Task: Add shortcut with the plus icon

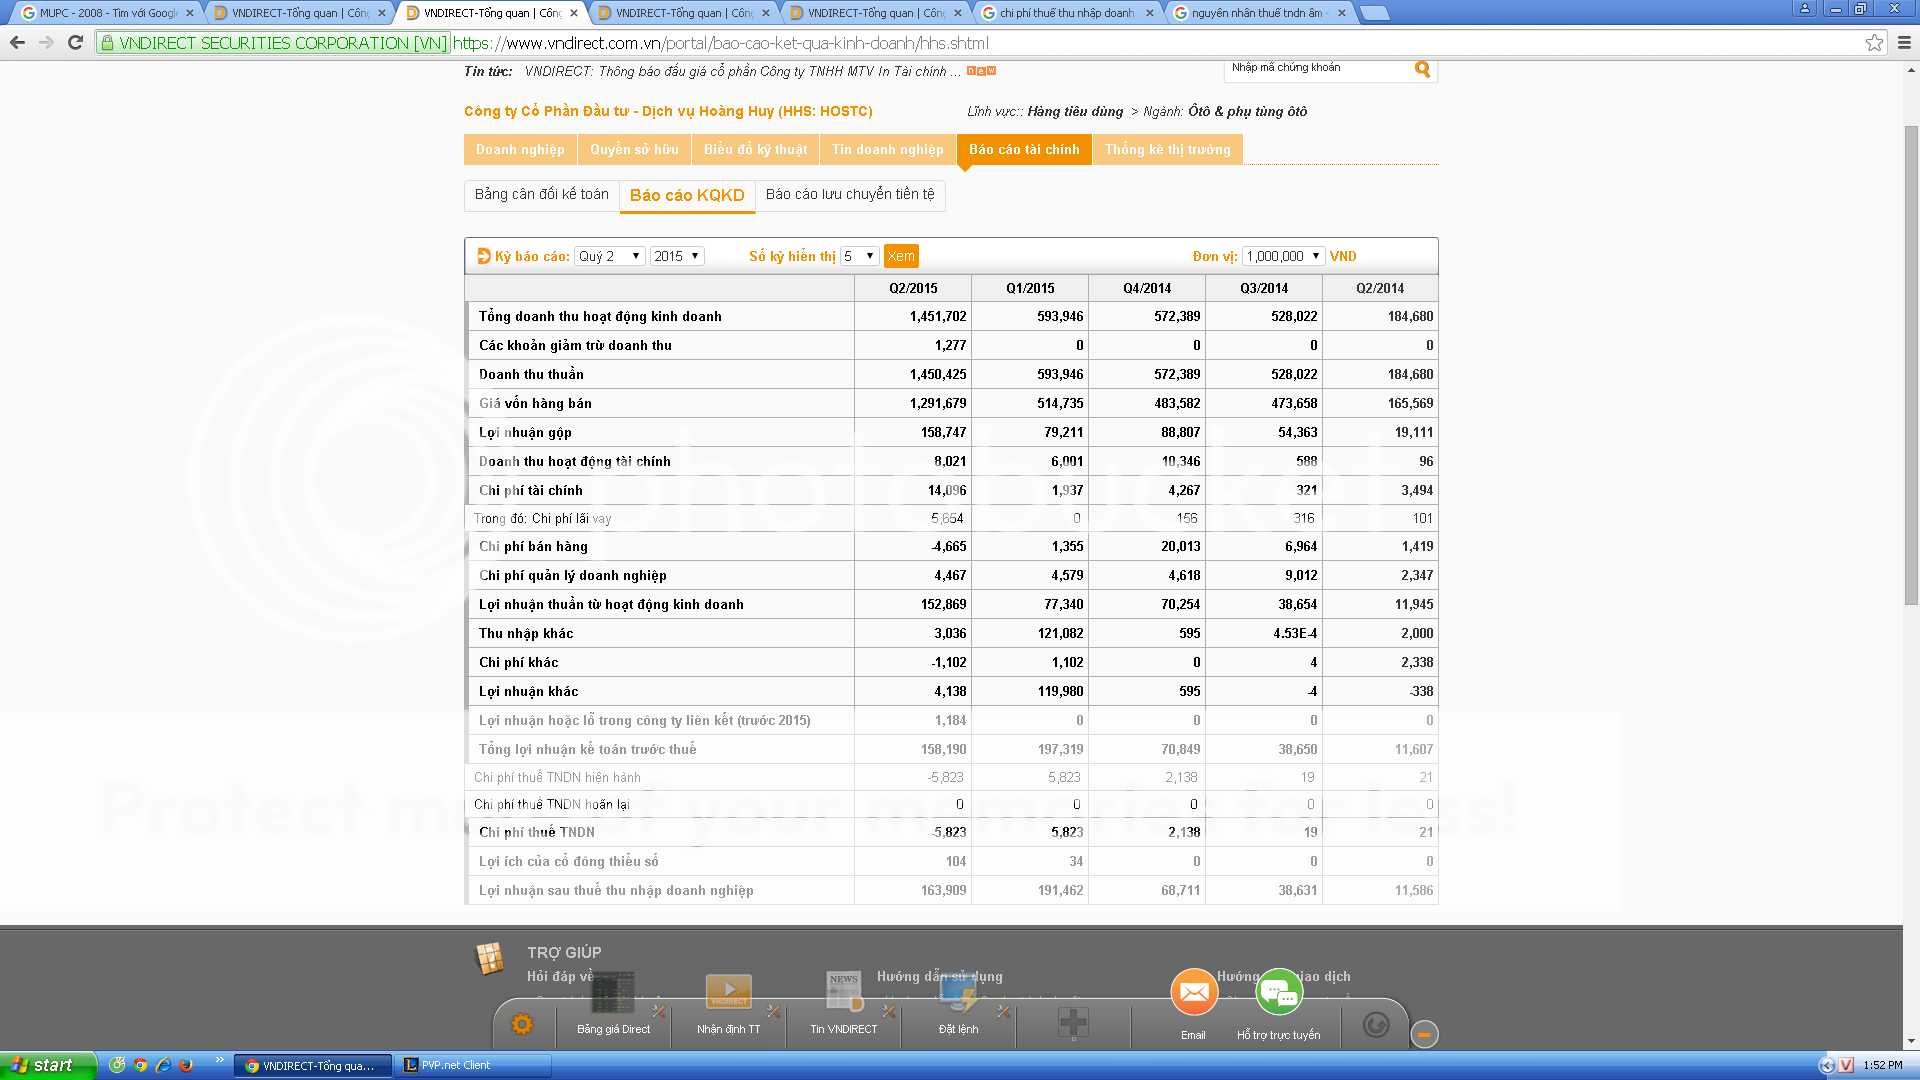Action: tap(1073, 1022)
